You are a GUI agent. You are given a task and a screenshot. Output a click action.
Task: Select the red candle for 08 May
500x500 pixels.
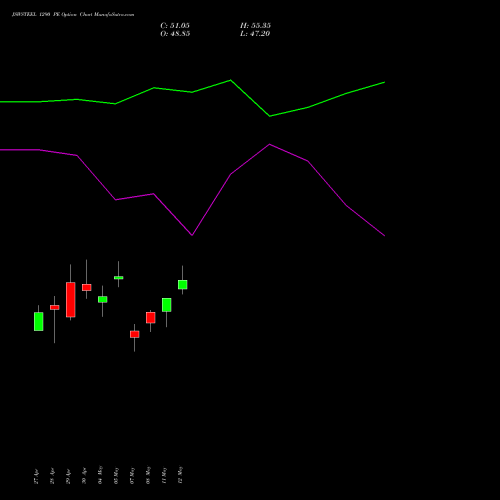point(151,318)
